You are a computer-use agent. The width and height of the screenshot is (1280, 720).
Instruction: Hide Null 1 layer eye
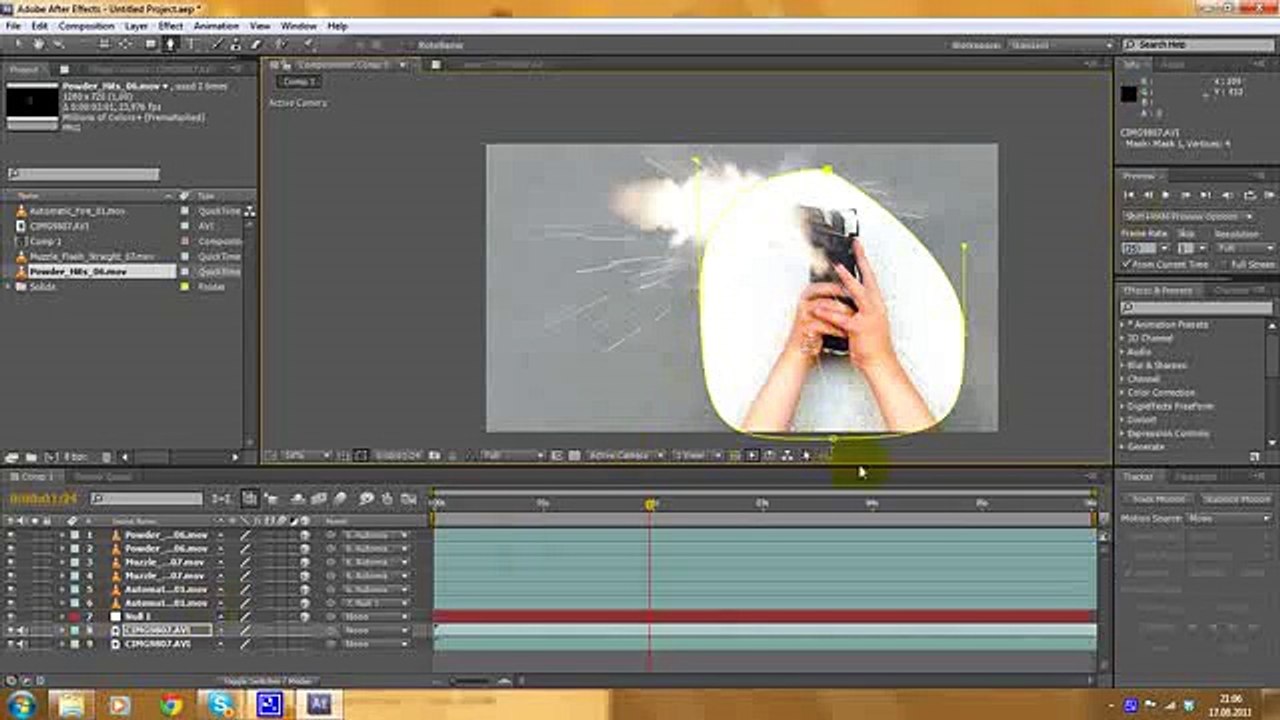point(10,617)
